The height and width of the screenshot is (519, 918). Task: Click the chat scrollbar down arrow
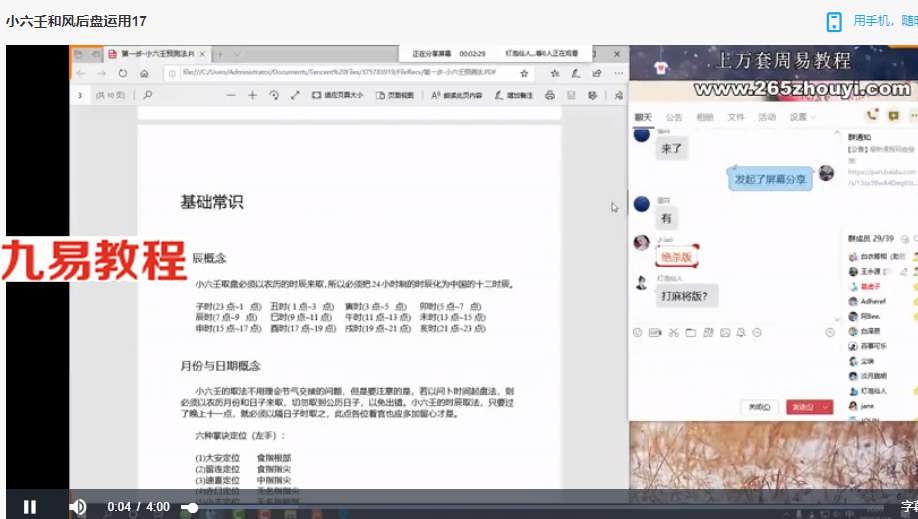click(x=837, y=320)
